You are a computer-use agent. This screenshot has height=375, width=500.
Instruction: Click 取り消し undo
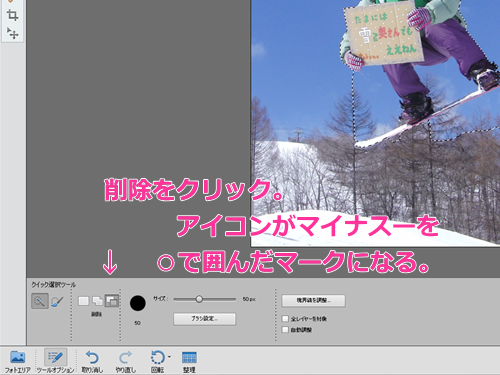[x=92, y=361]
